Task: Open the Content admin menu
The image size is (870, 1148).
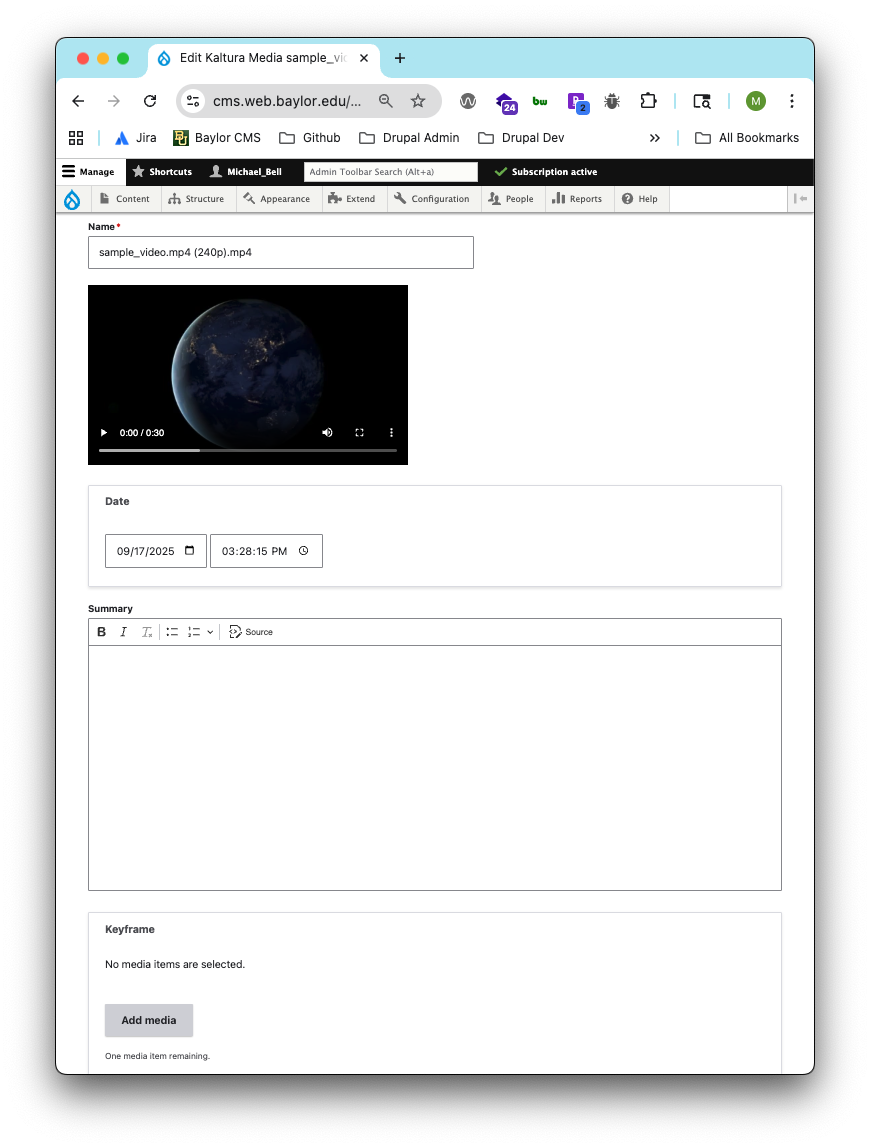Action: click(x=124, y=198)
